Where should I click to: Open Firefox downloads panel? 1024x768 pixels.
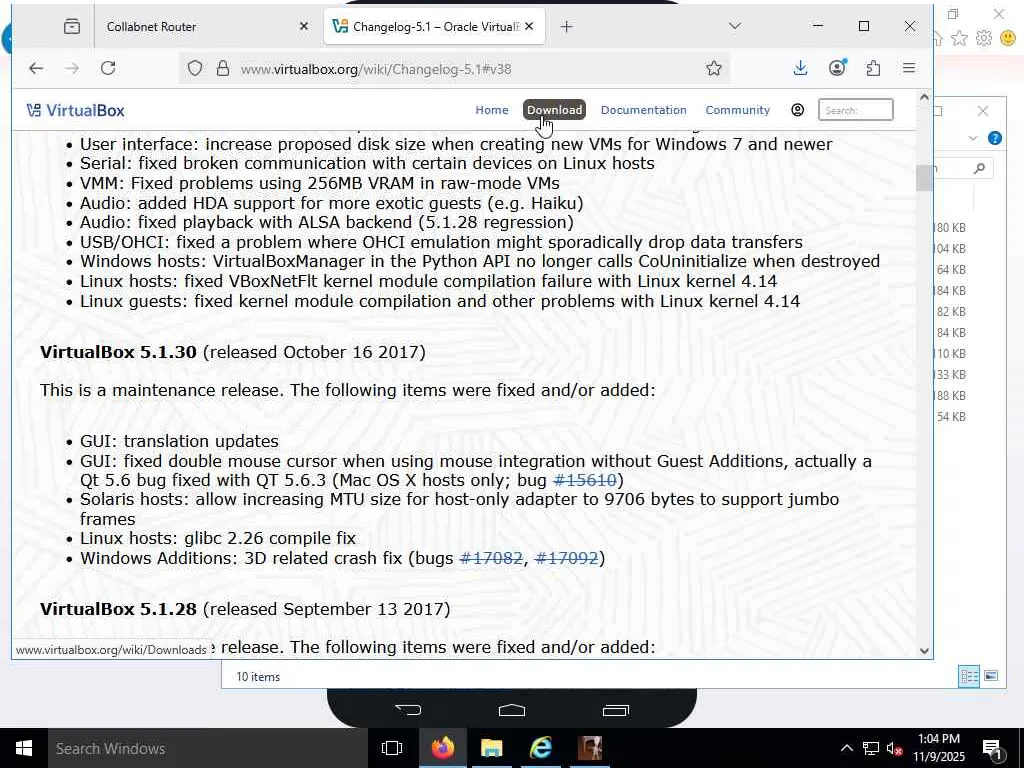(800, 68)
